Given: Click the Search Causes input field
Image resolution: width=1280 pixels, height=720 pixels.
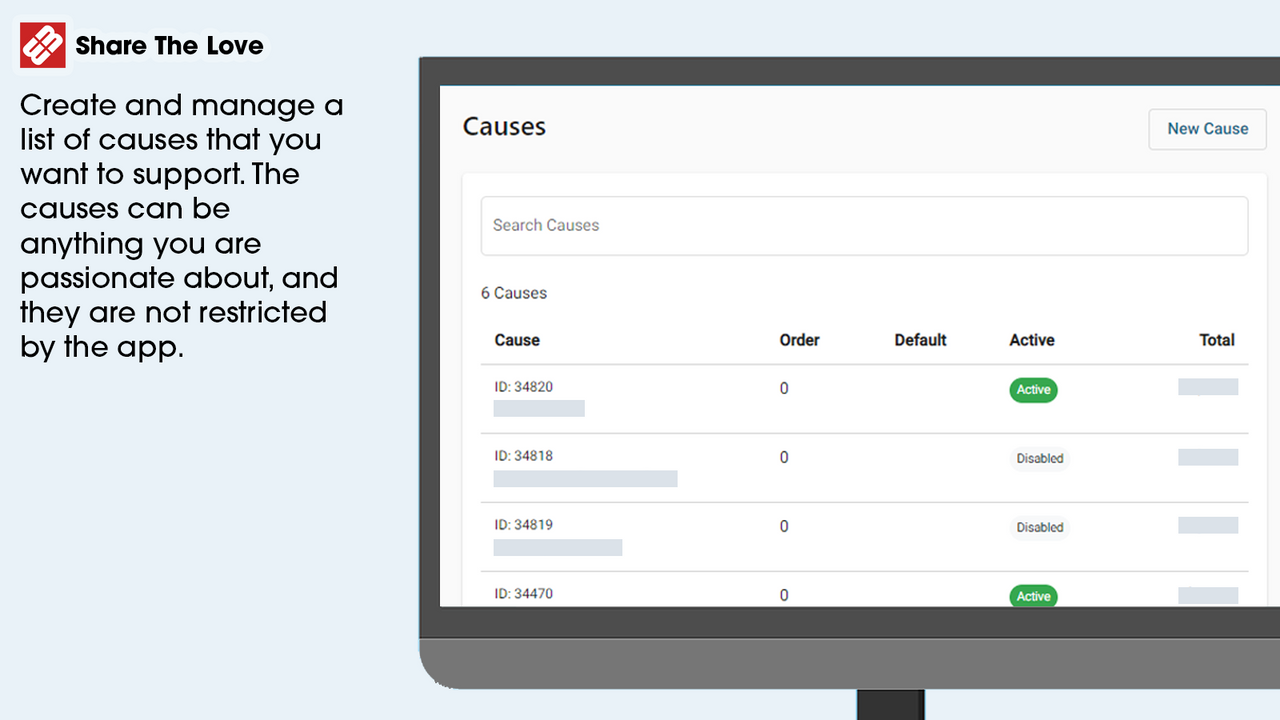Looking at the screenshot, I should point(863,225).
